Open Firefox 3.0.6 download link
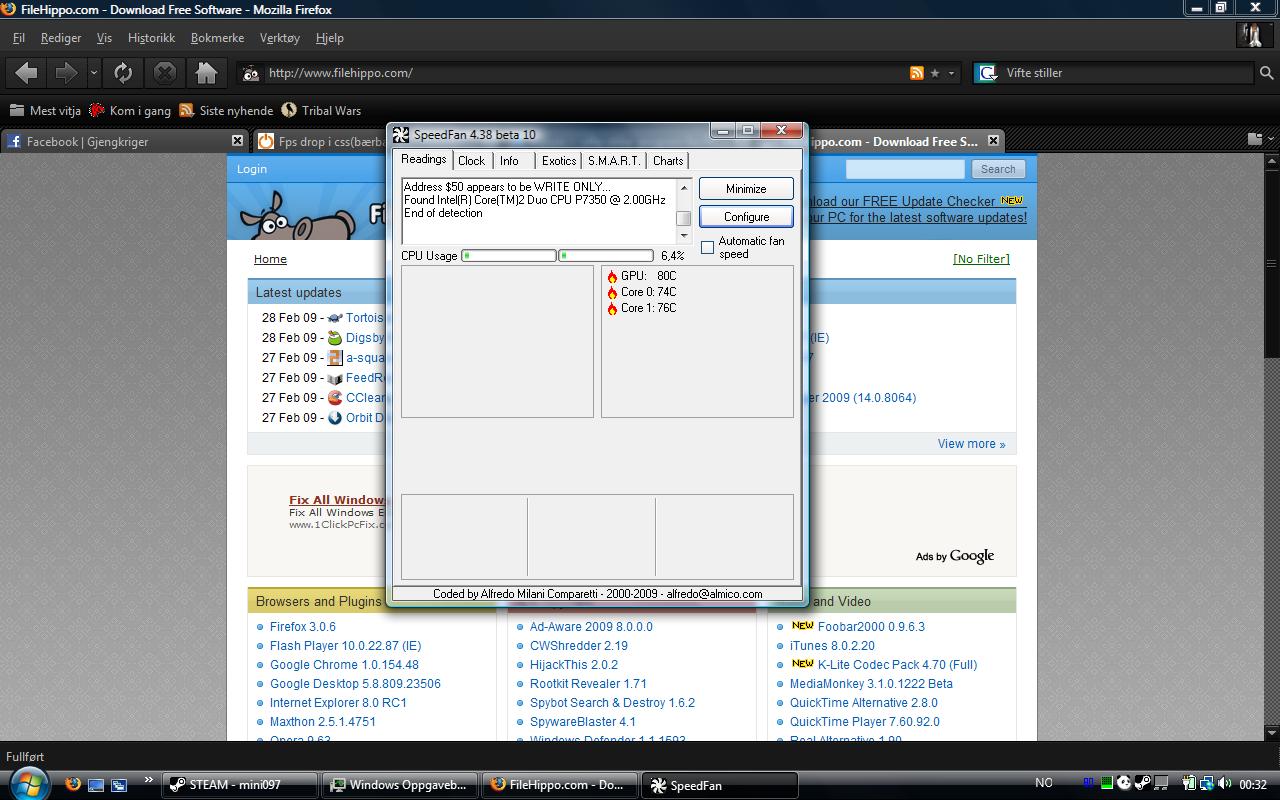1280x800 pixels. coord(303,627)
